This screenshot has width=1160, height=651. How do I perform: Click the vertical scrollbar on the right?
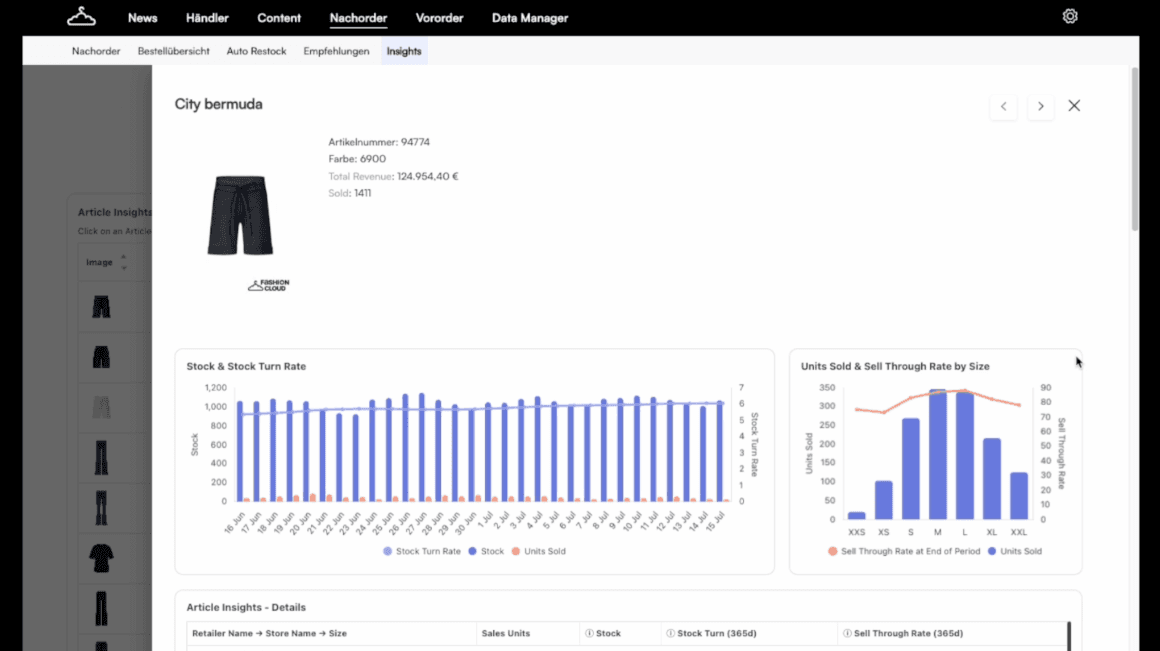[x=1135, y=149]
